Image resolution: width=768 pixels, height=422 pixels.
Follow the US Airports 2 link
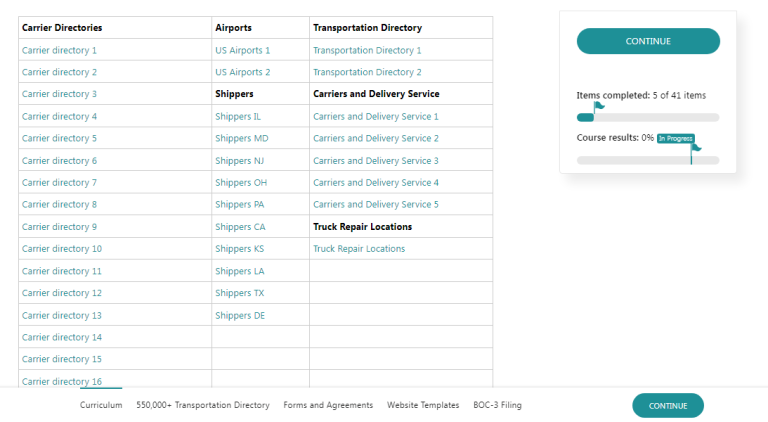(242, 72)
